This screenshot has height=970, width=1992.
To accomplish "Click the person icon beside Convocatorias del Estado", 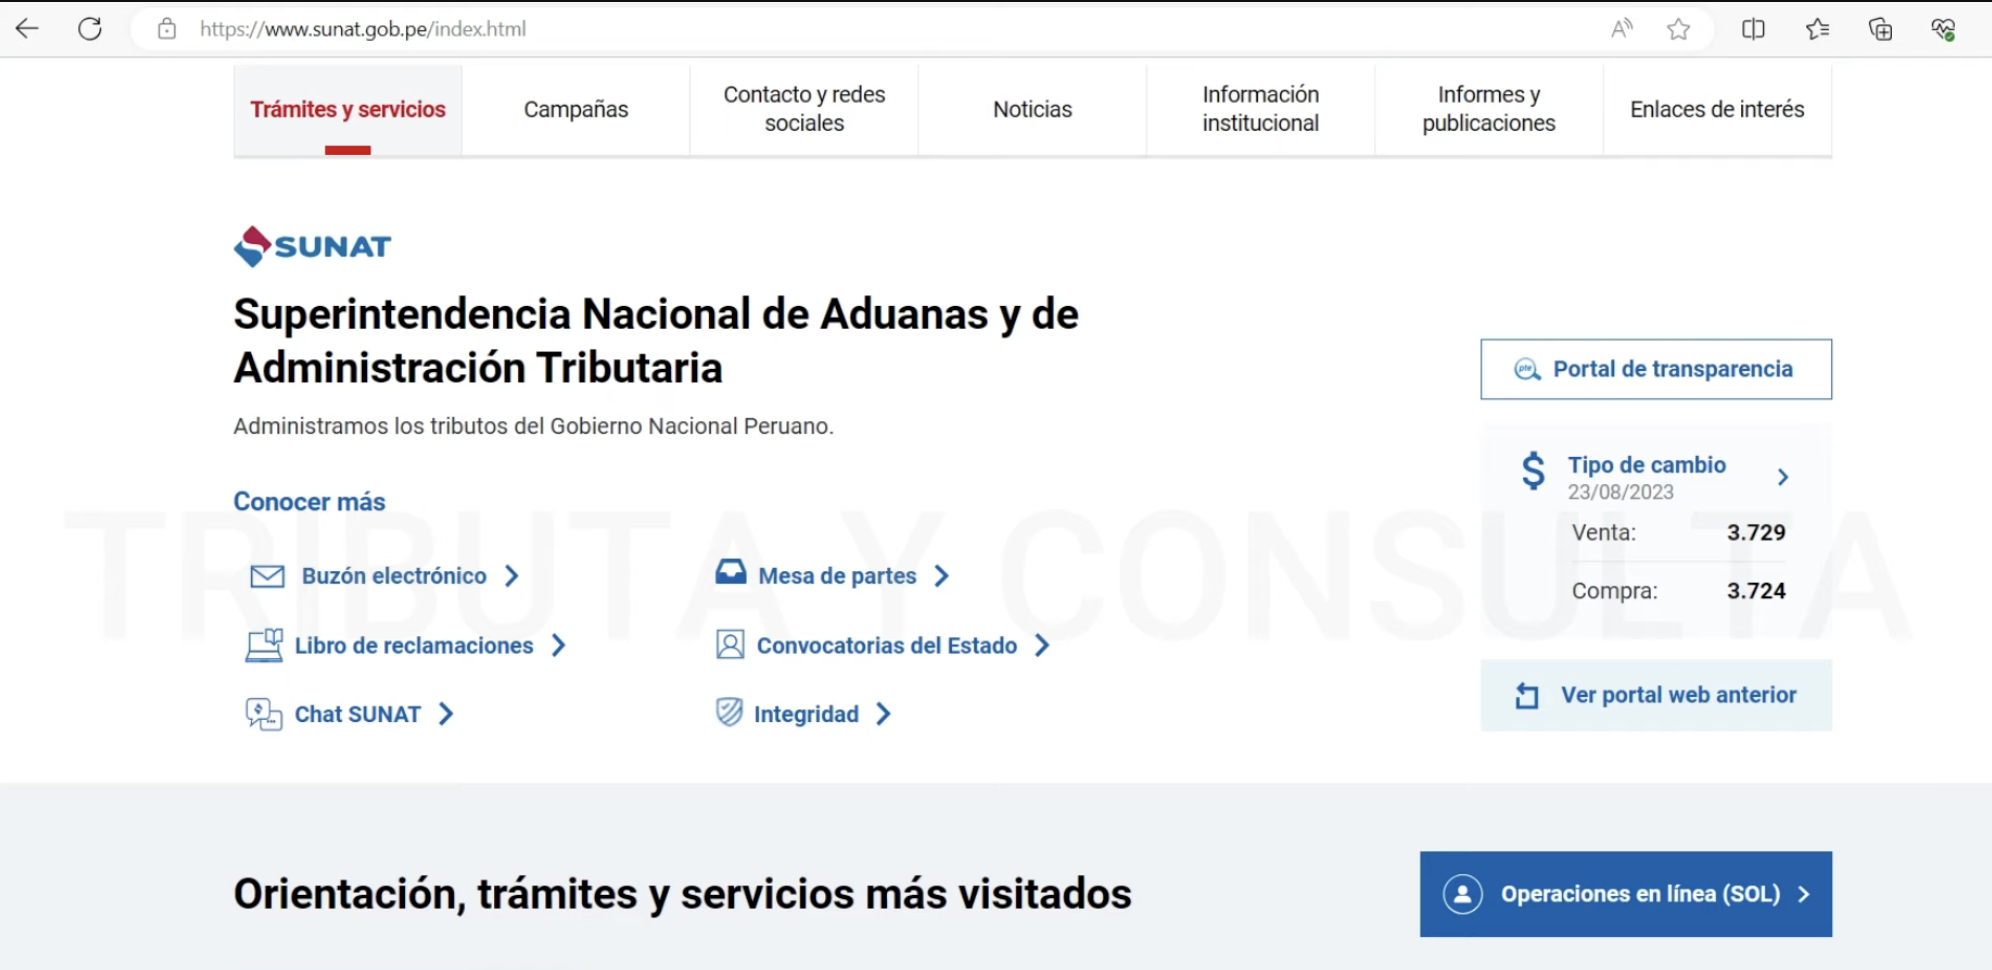I will [730, 645].
